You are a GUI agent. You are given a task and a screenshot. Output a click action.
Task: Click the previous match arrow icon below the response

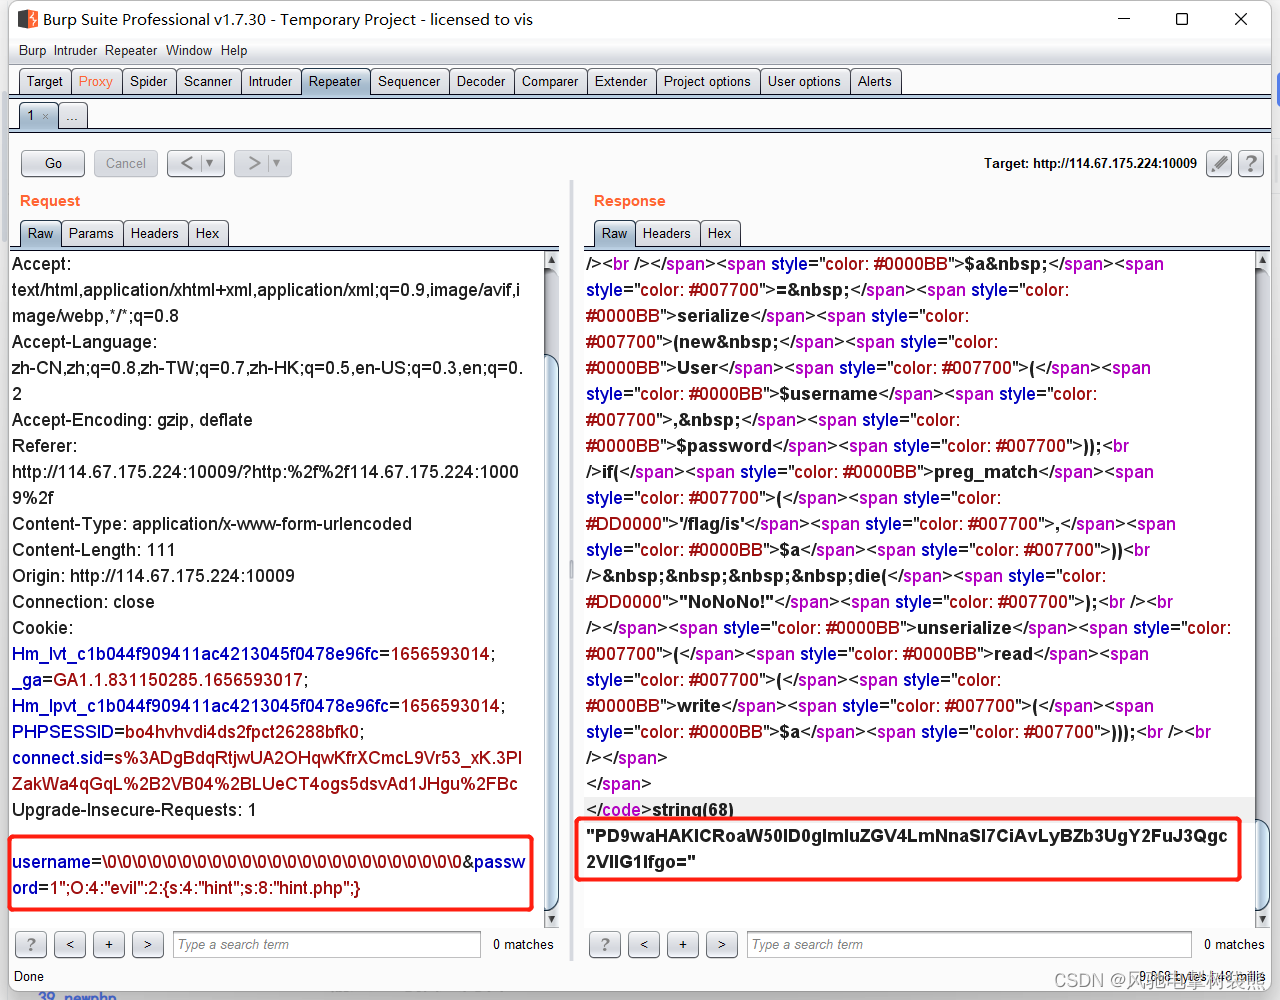pos(643,944)
